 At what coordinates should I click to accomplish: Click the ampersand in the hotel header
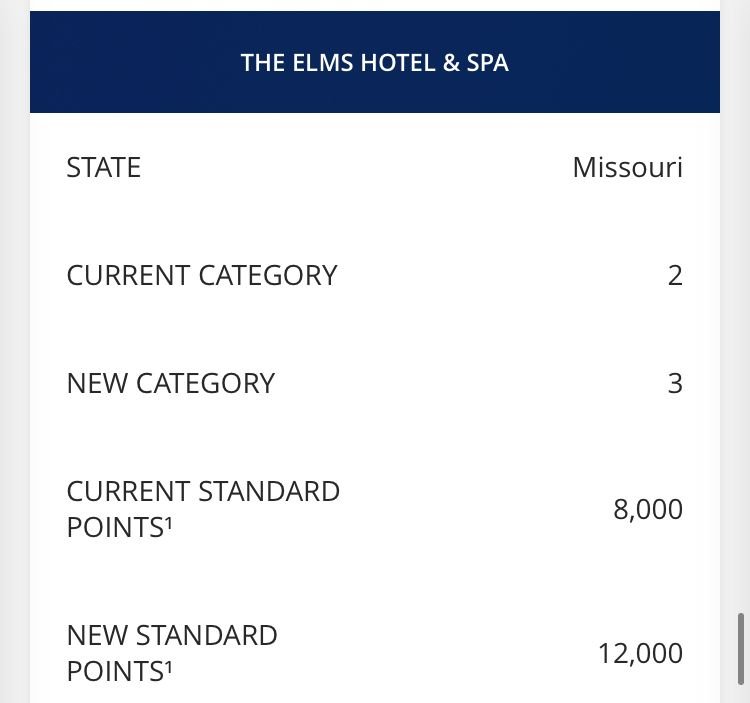[x=452, y=63]
